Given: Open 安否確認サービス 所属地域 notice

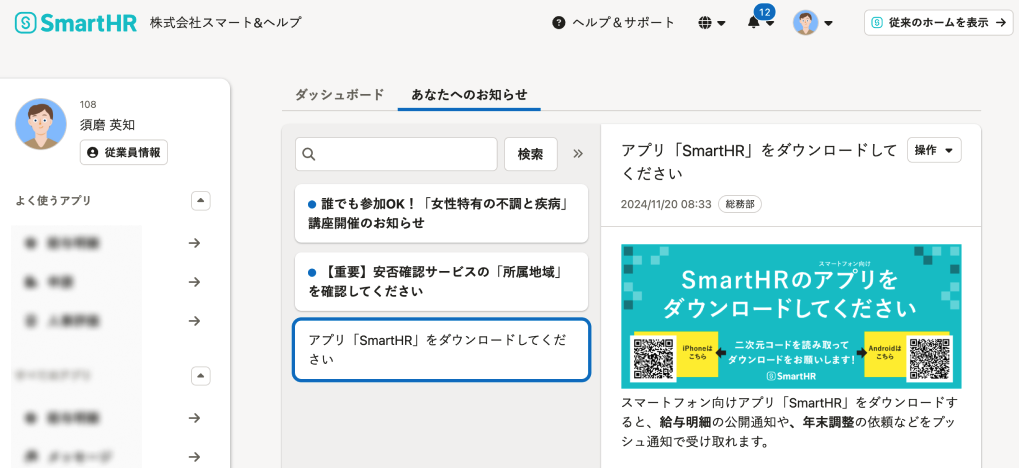Looking at the screenshot, I should 441,282.
